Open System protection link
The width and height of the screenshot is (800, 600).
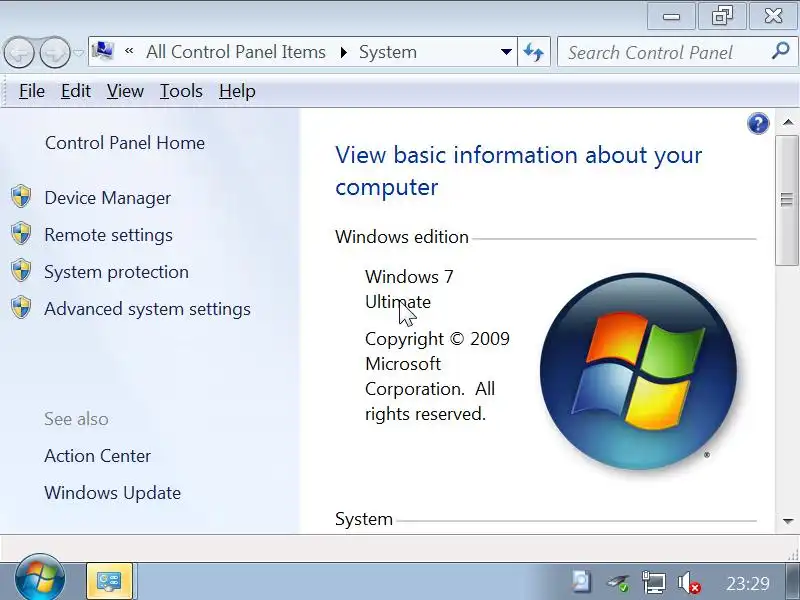point(116,272)
